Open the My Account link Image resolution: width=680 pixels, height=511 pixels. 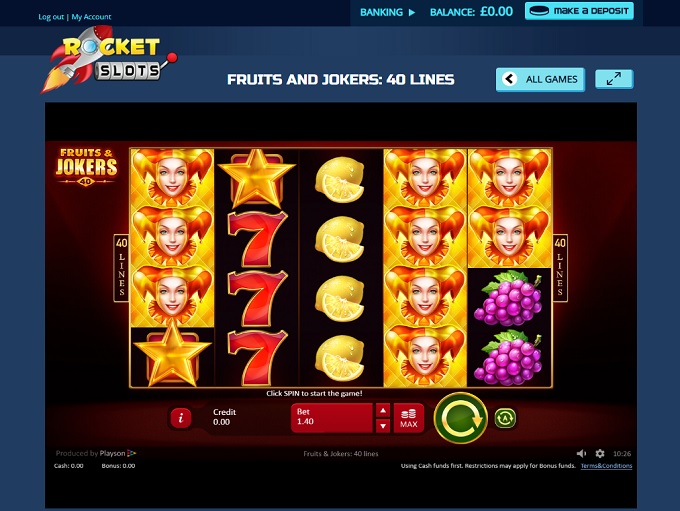[92, 17]
